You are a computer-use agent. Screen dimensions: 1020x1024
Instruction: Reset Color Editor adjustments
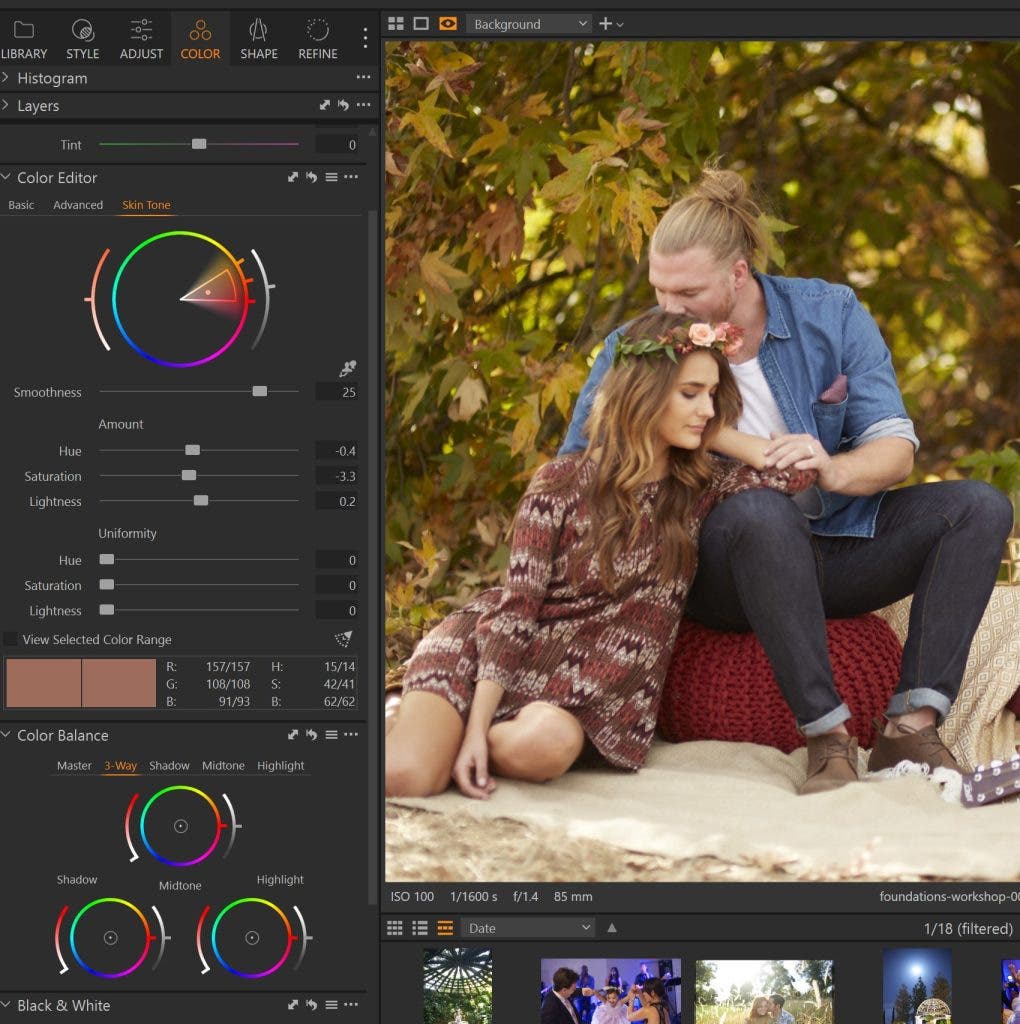coord(311,177)
